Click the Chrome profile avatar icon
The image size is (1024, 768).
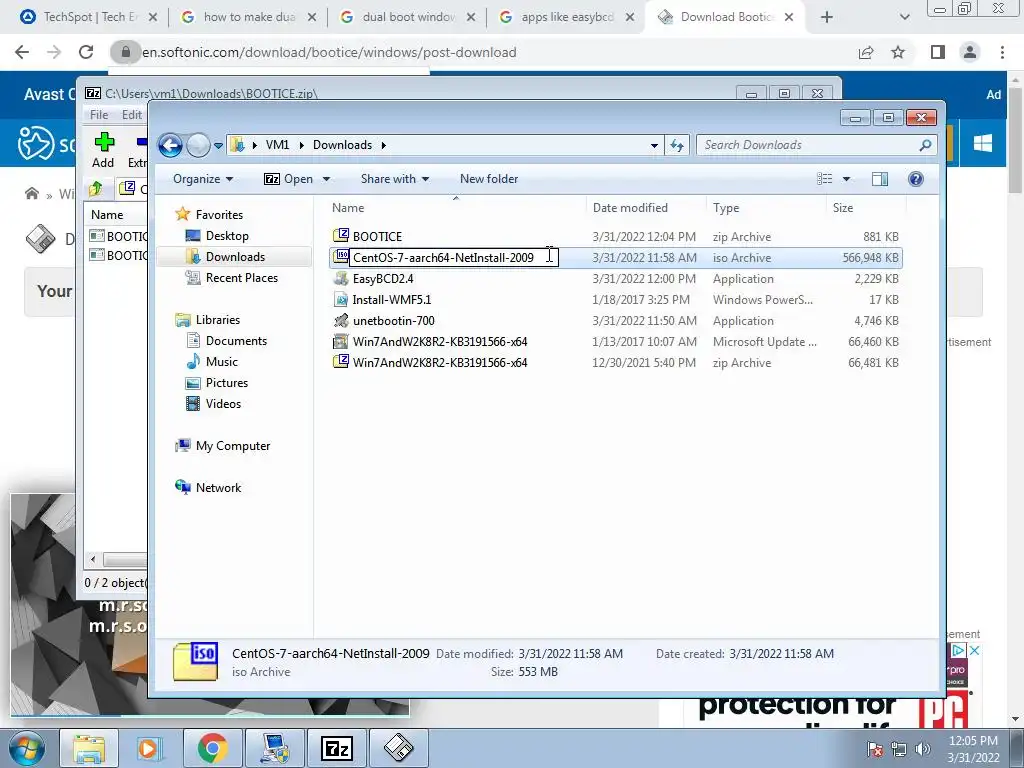pyautogui.click(x=970, y=52)
